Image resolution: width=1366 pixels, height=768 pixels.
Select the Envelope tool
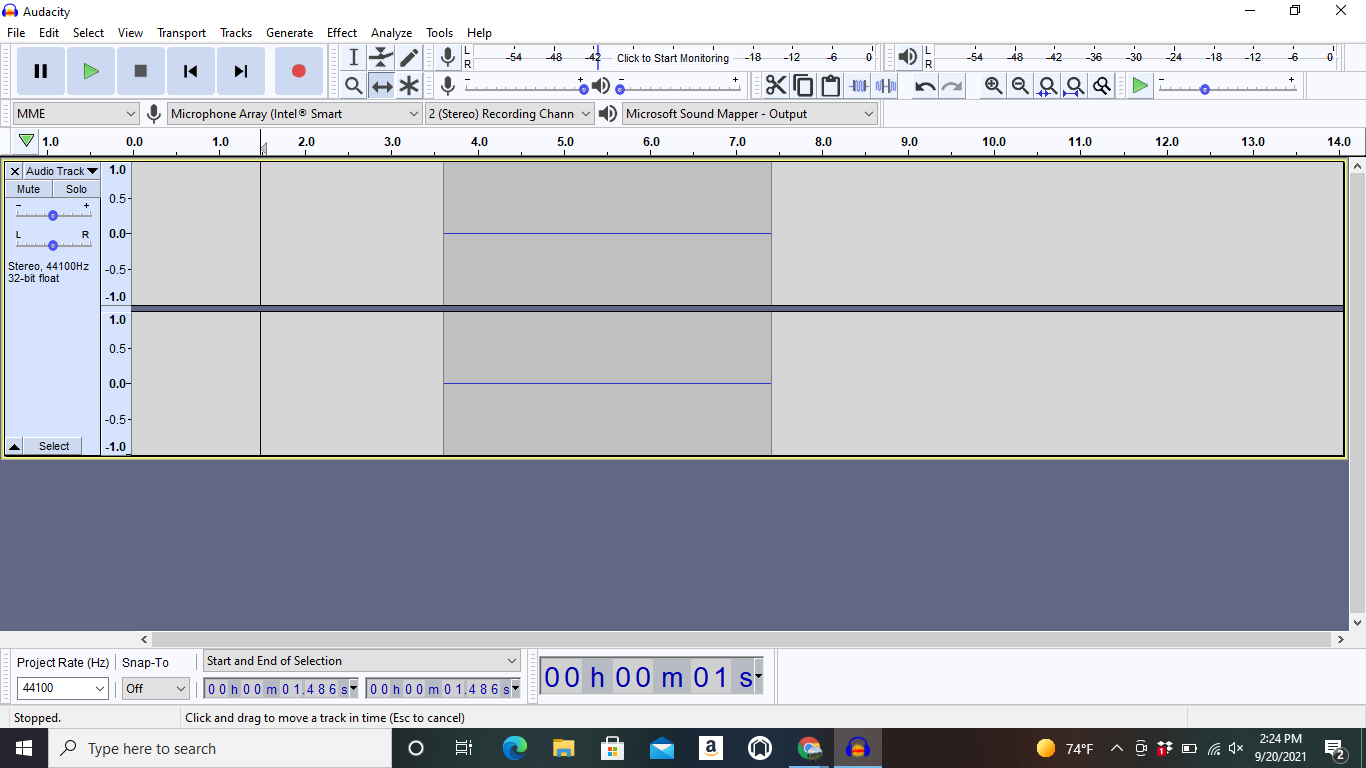380,57
